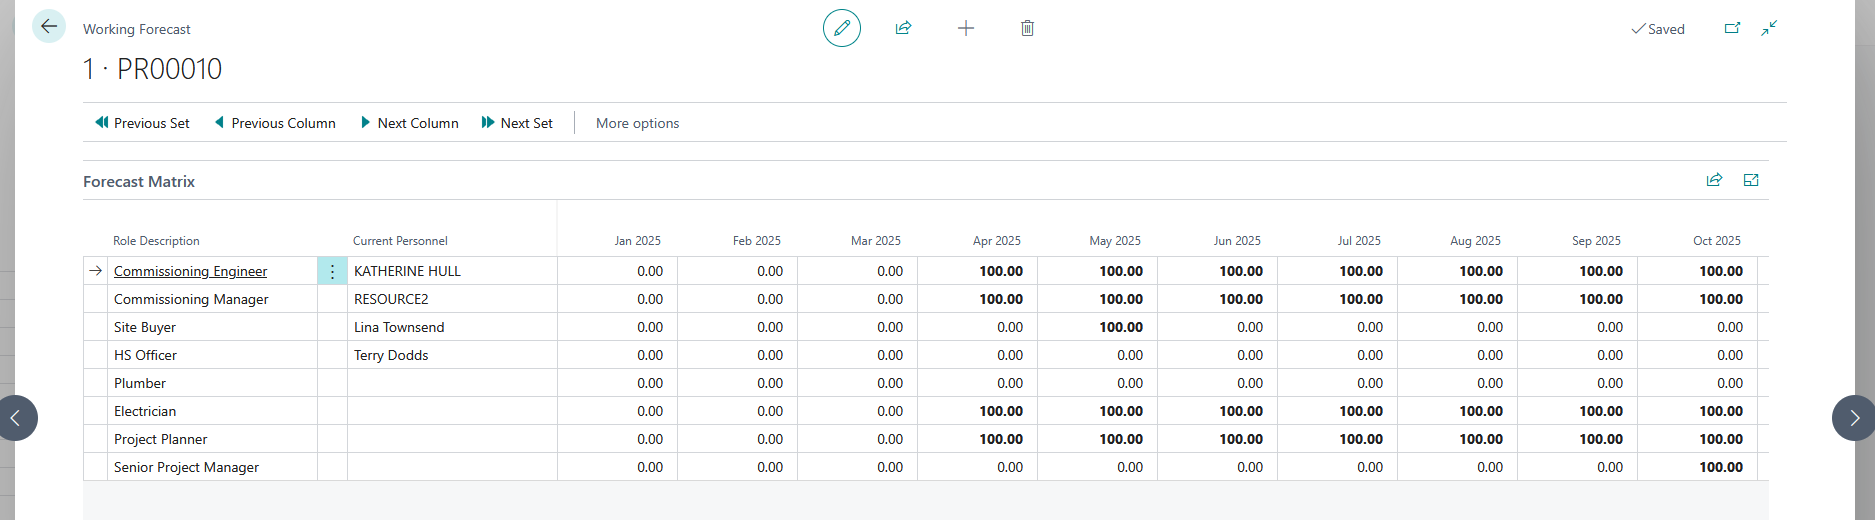This screenshot has width=1875, height=520.
Task: Select Plumber Jan 2025 value
Action: pos(617,383)
